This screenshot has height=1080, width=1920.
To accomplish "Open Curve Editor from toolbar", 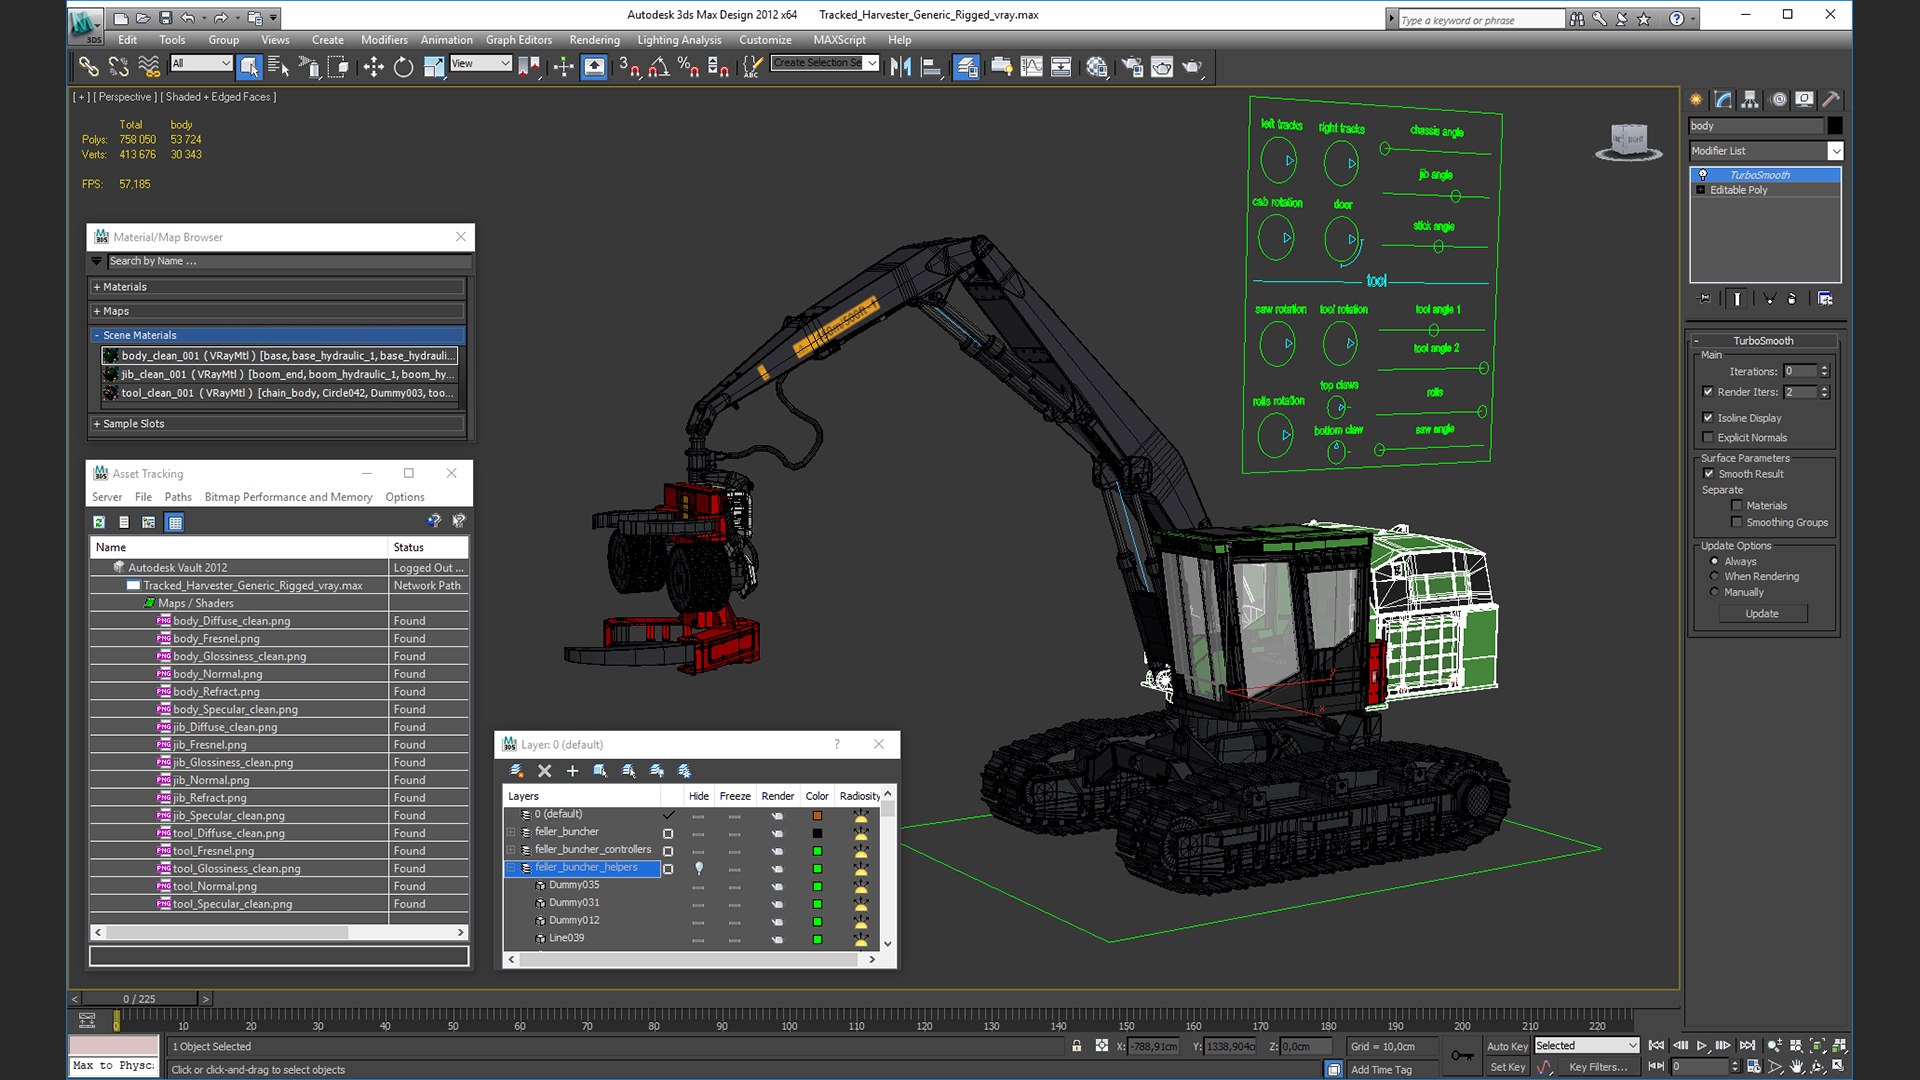I will pyautogui.click(x=1031, y=67).
